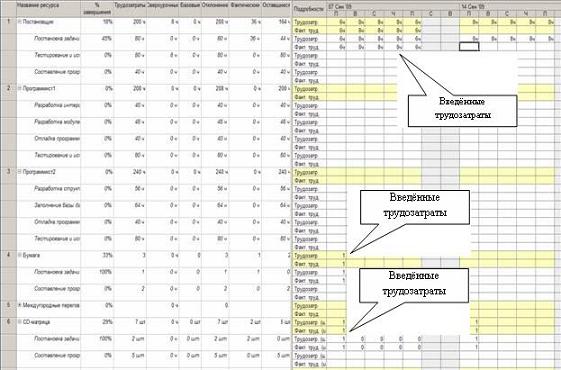This screenshot has height=370, width=561.
Task: Select the Отклонение column header
Action: click(215, 9)
